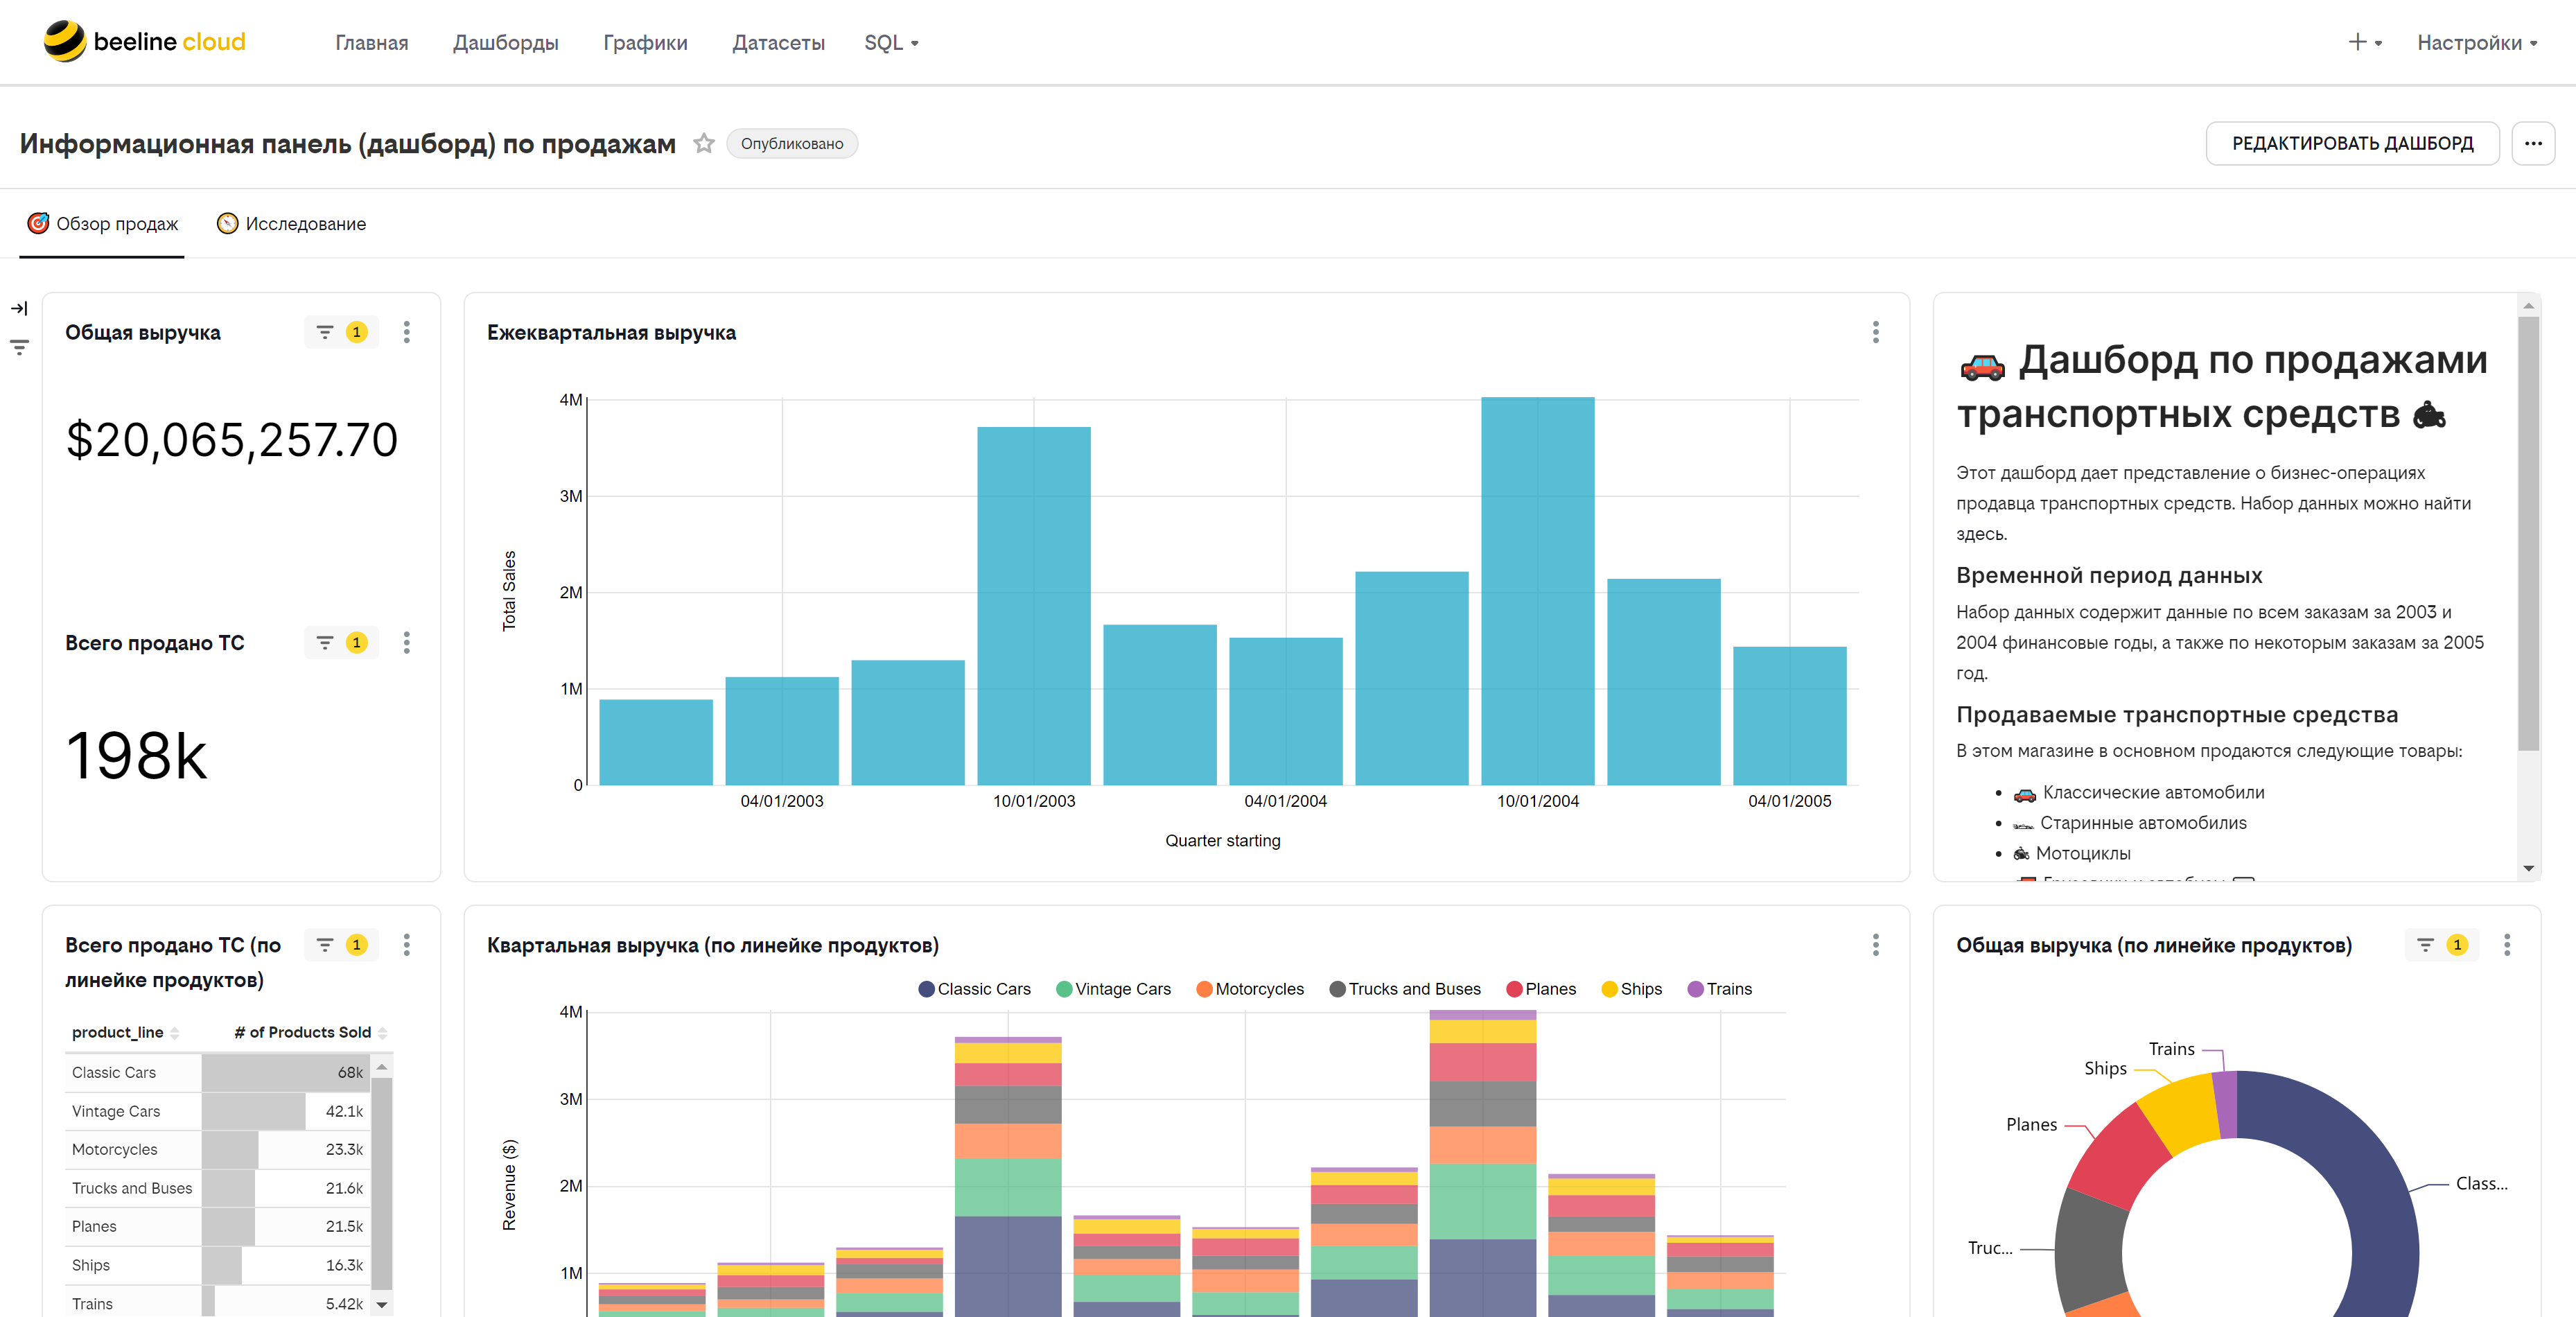The image size is (2576, 1317).
Task: Open applied filters on Всего продано ТС card
Action: pyautogui.click(x=342, y=643)
